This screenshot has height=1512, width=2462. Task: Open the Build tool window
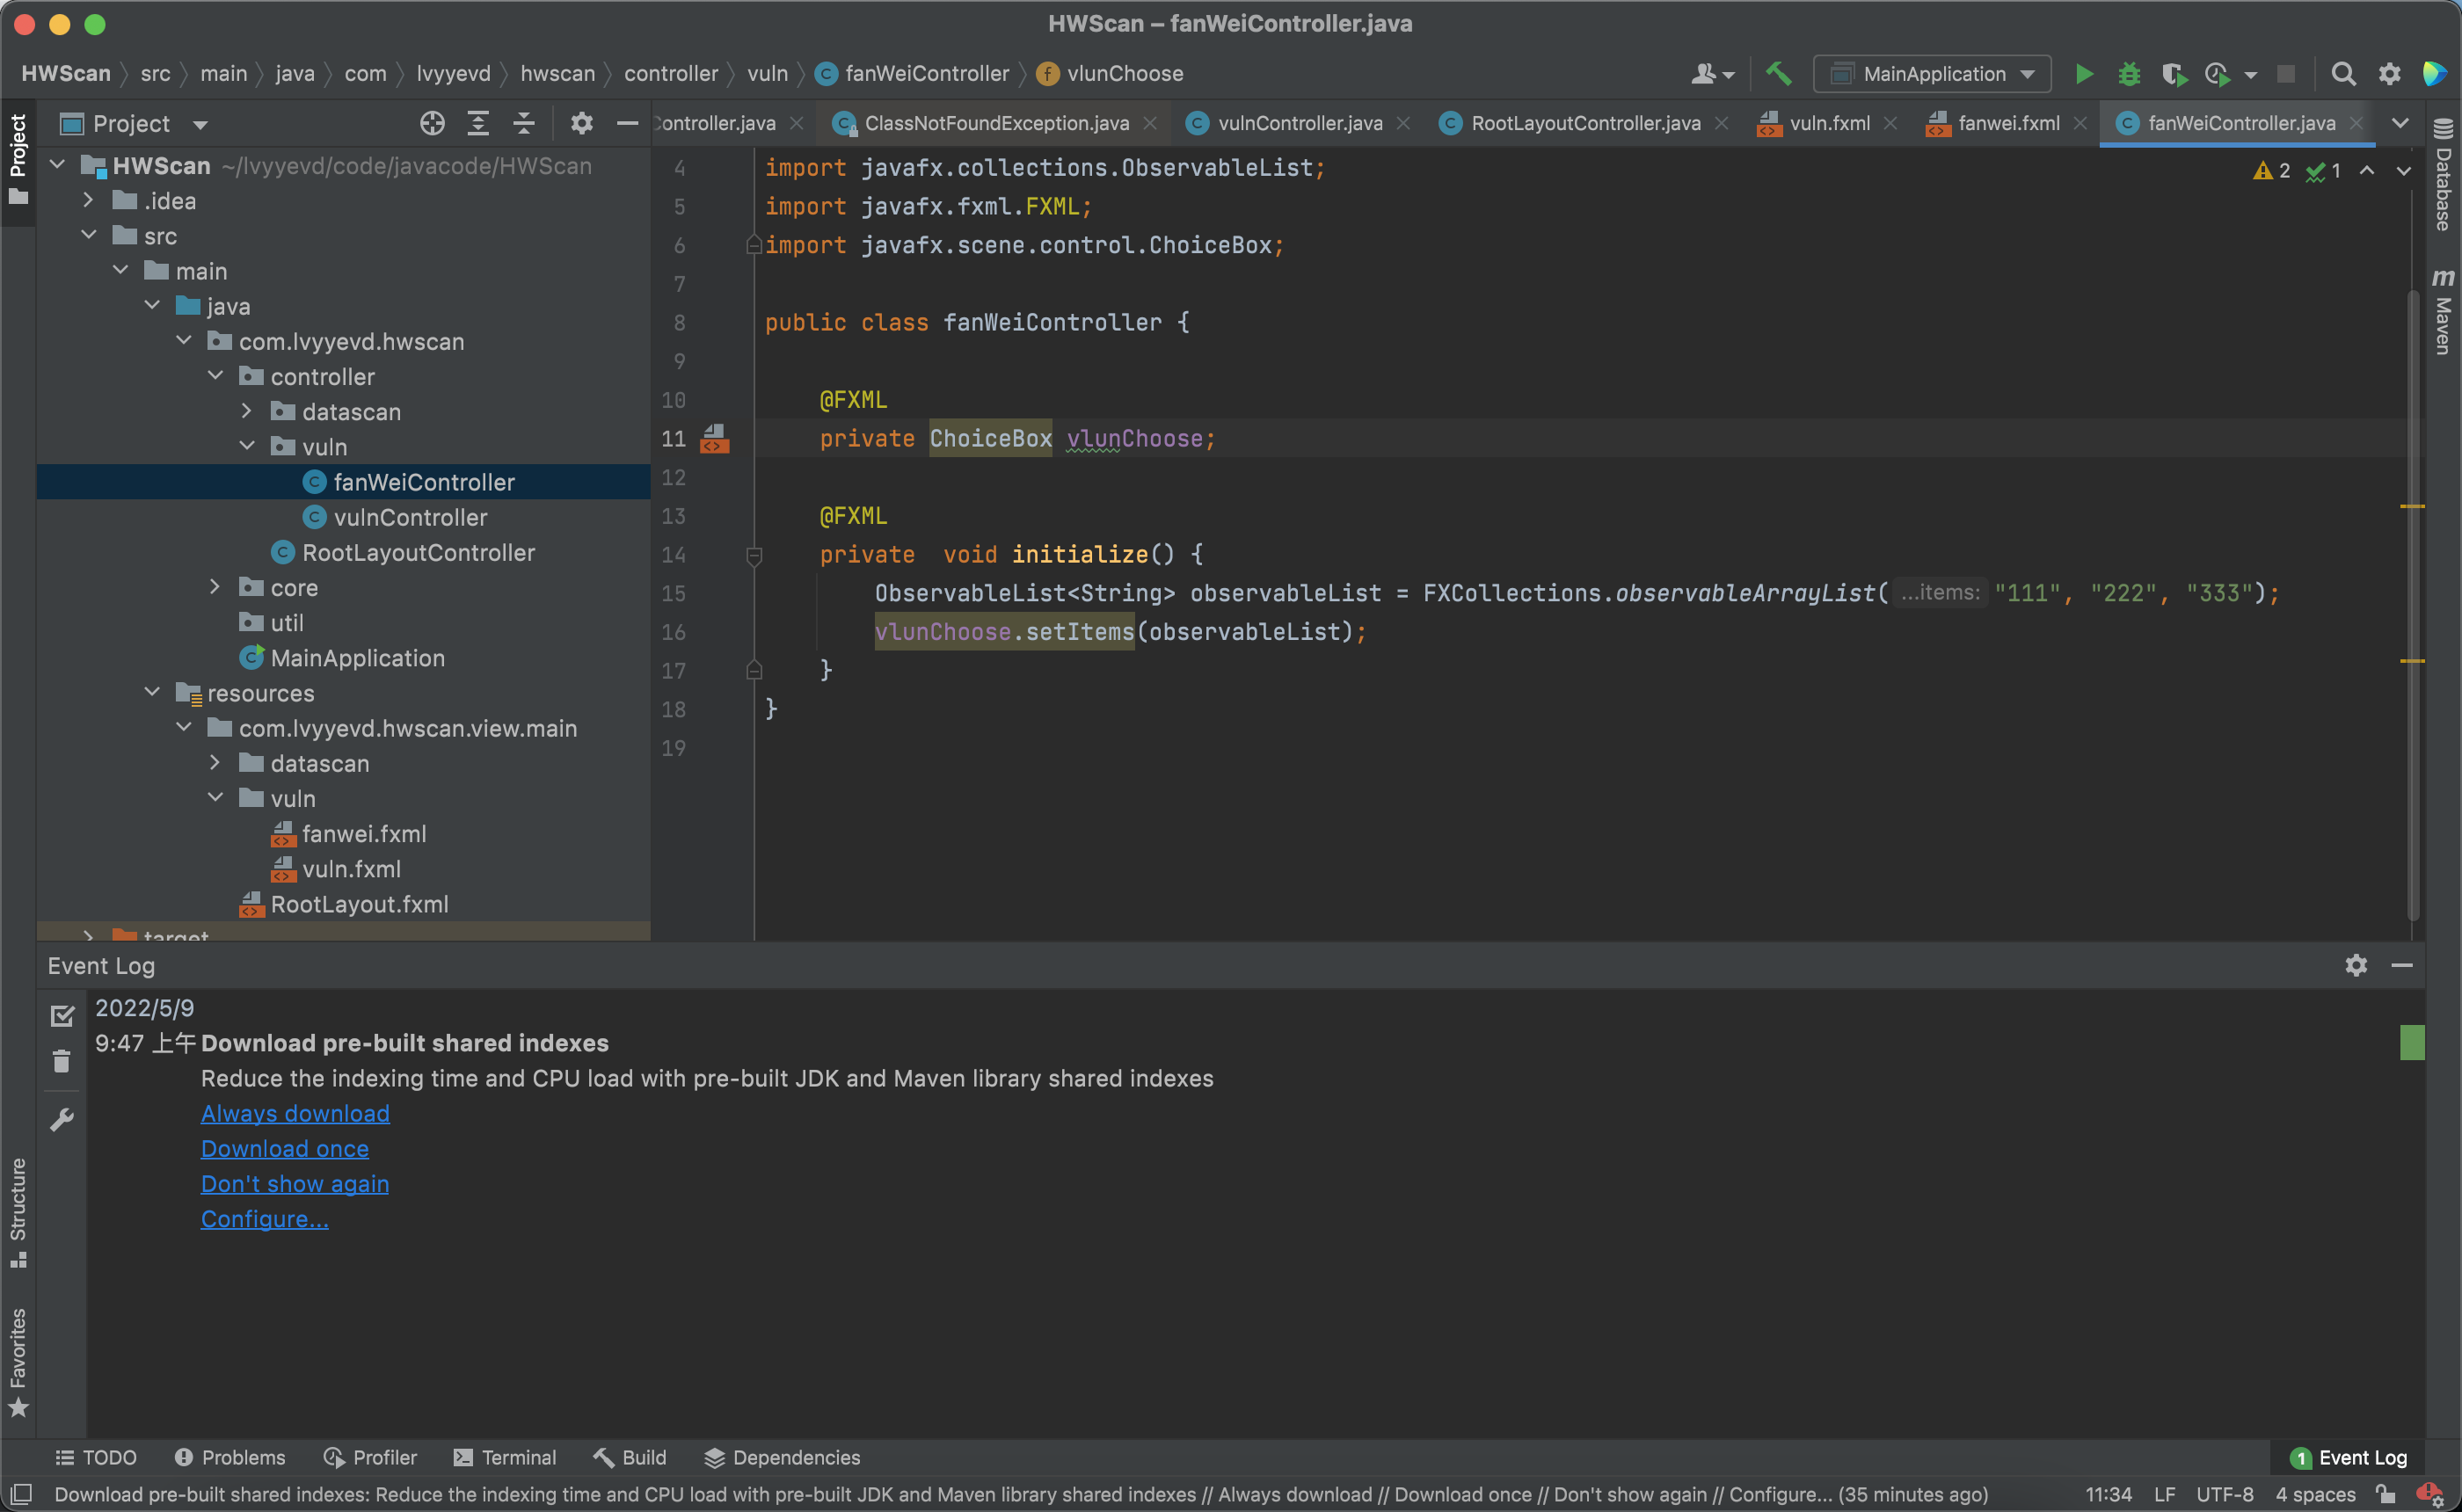coord(630,1457)
